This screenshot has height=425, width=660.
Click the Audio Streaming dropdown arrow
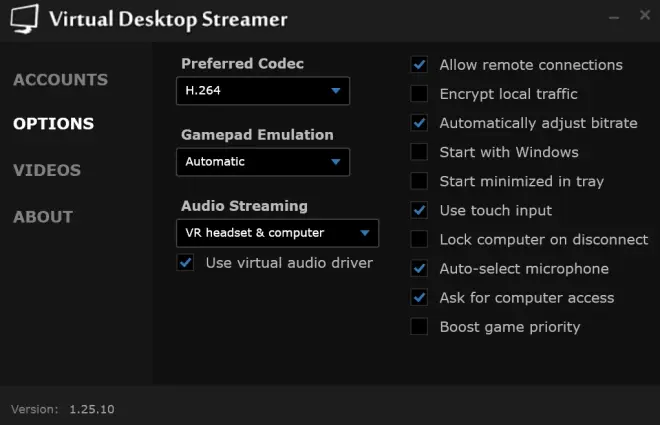pyautogui.click(x=365, y=233)
